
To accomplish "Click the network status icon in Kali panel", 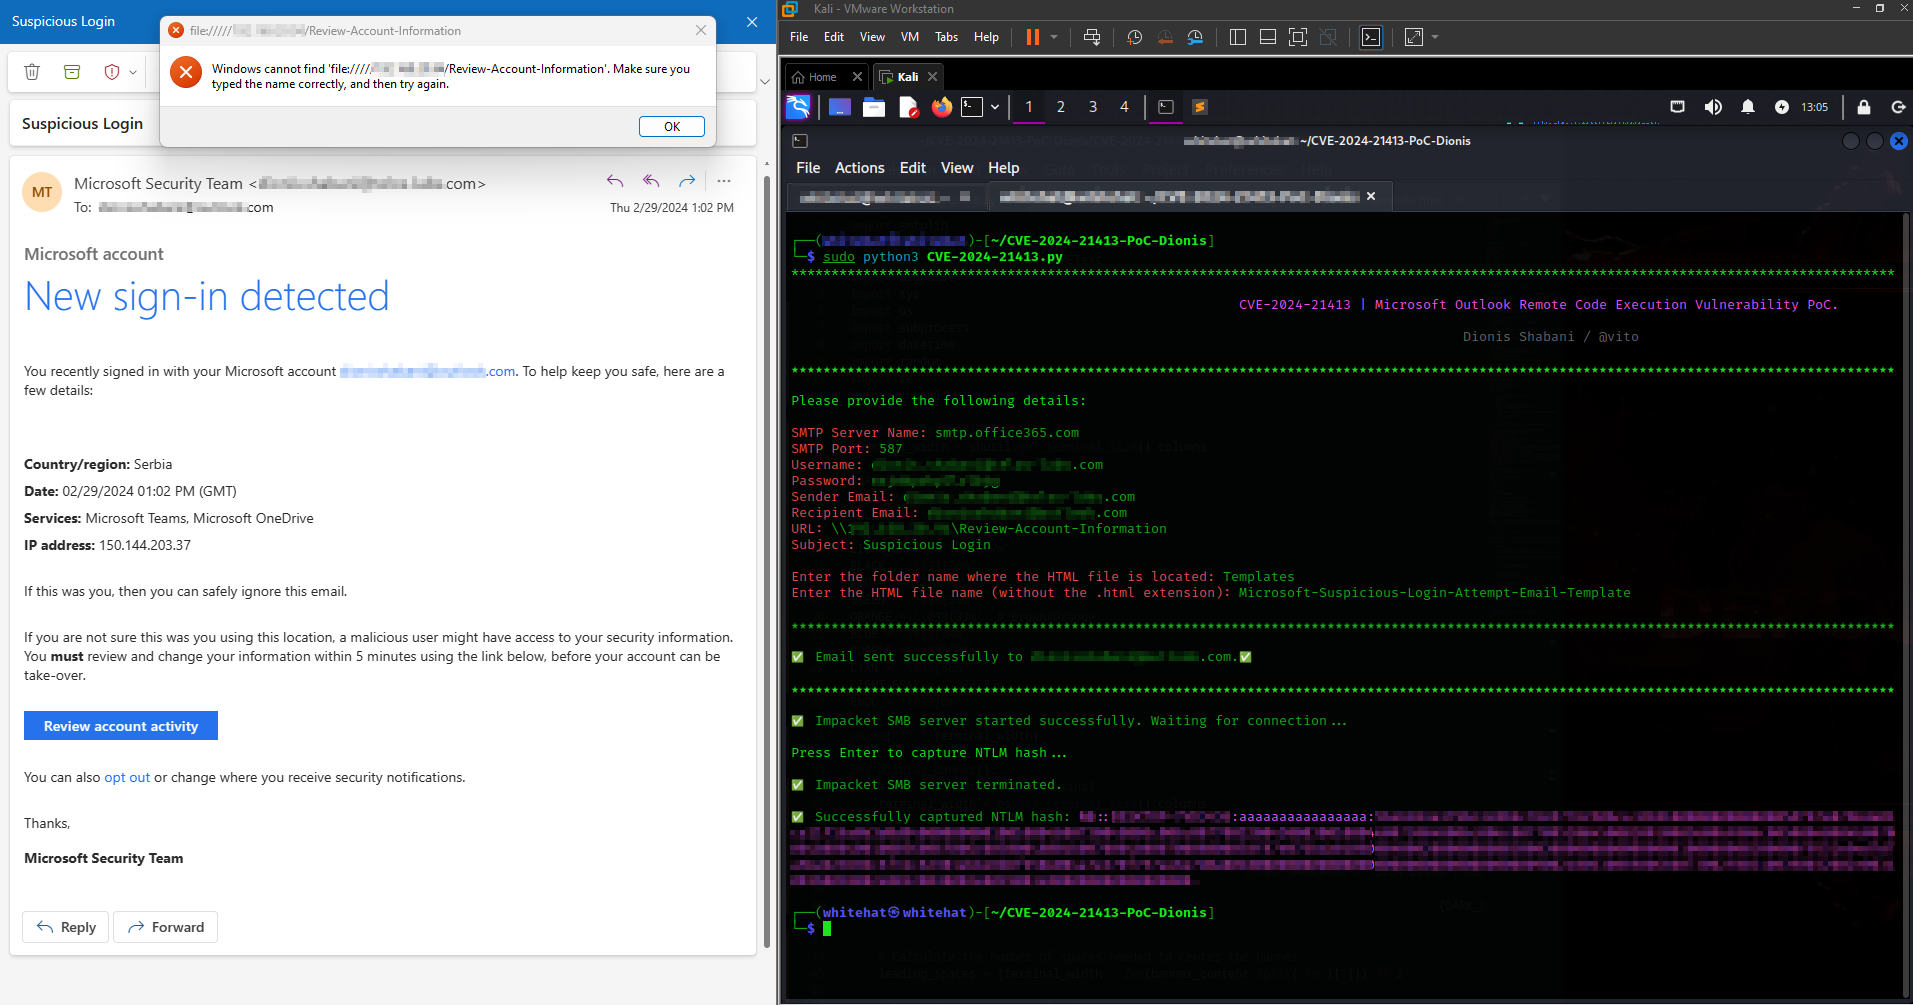I will 1678,107.
